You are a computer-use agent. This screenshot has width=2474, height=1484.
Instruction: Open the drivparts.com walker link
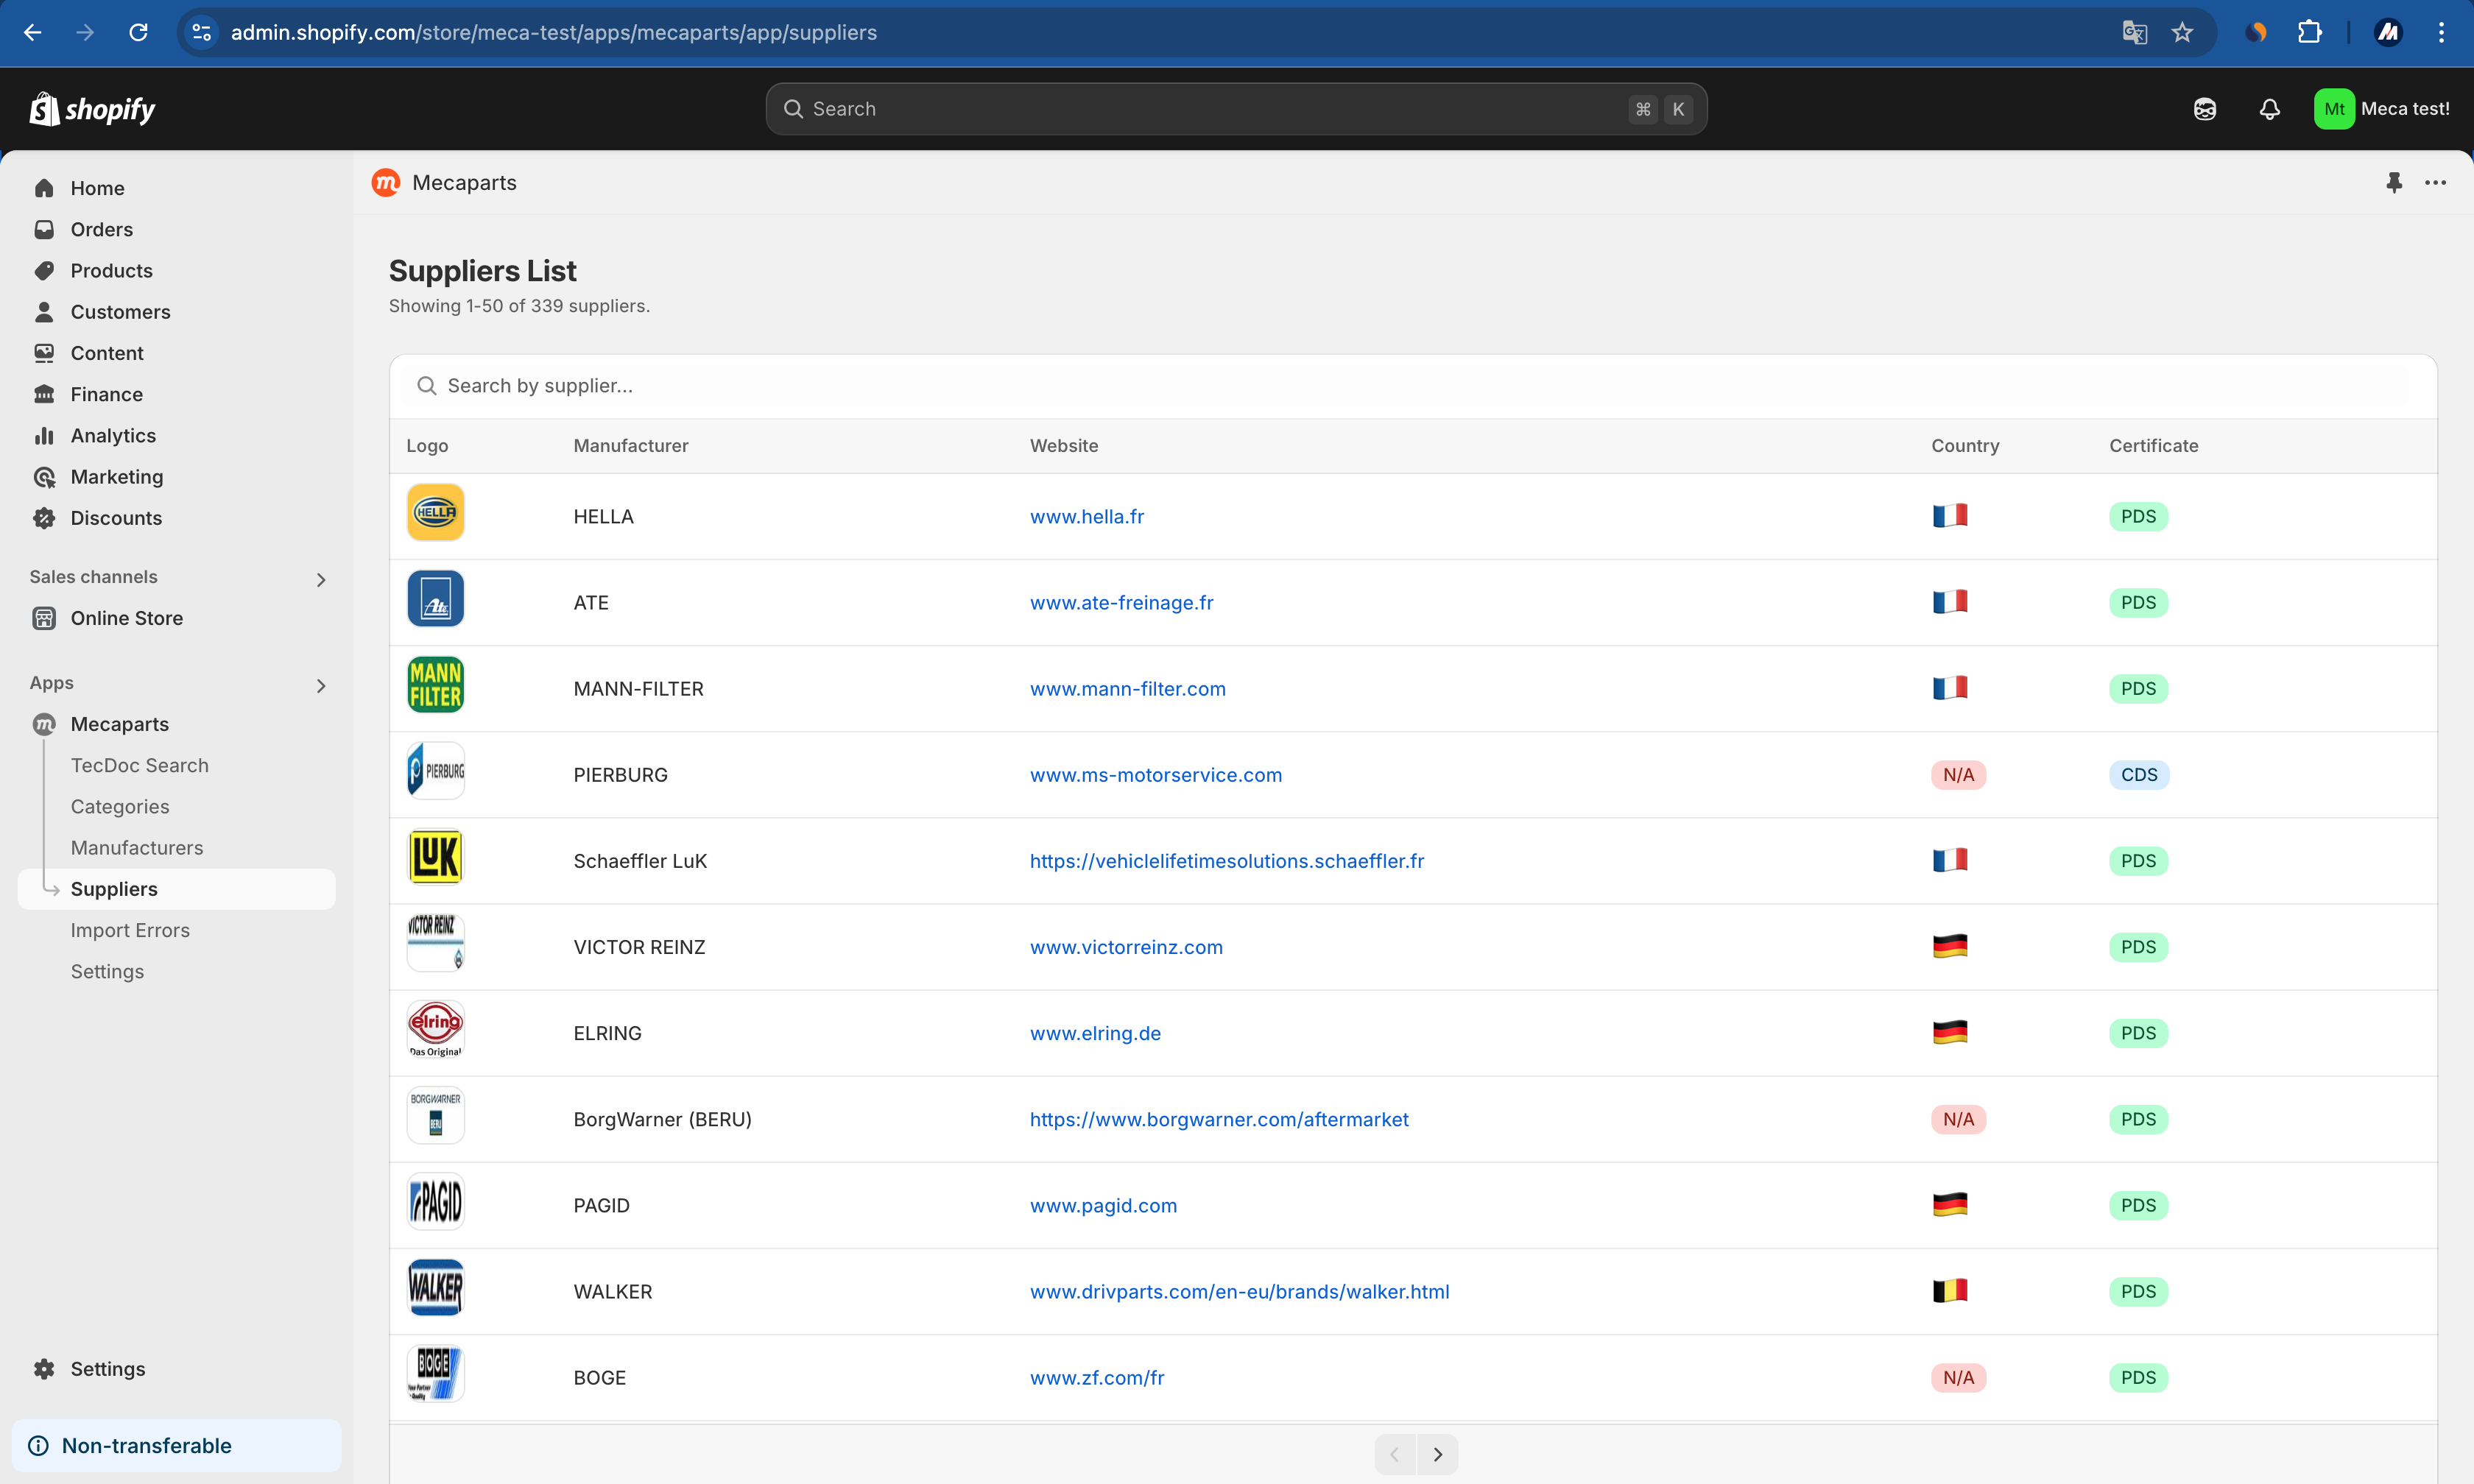pos(1240,1291)
